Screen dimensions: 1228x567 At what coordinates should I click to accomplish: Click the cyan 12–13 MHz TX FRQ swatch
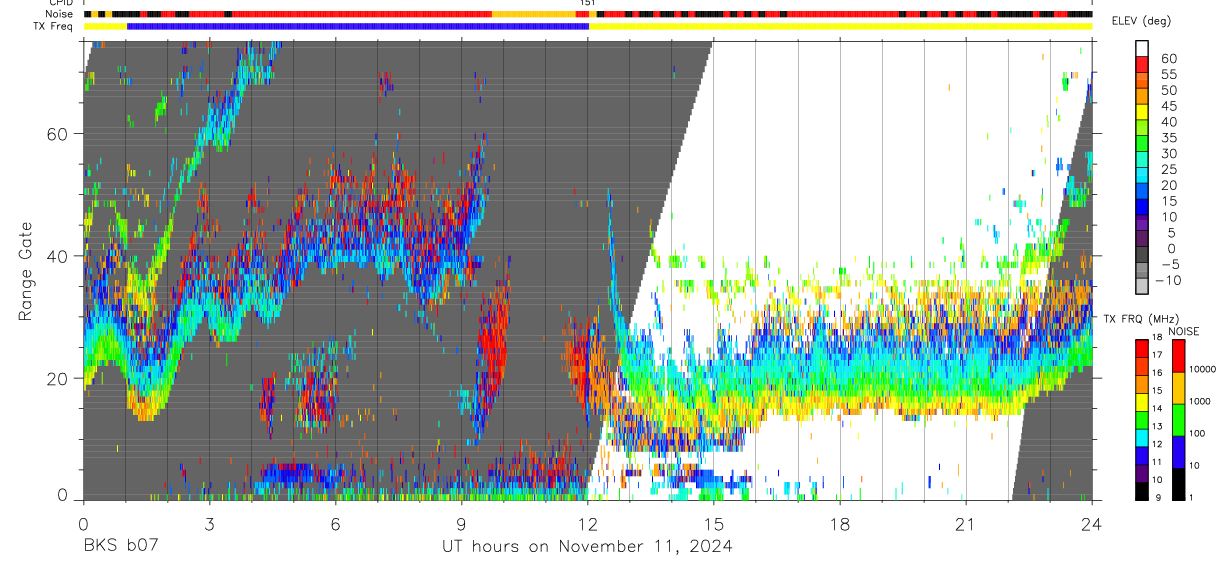click(1142, 437)
